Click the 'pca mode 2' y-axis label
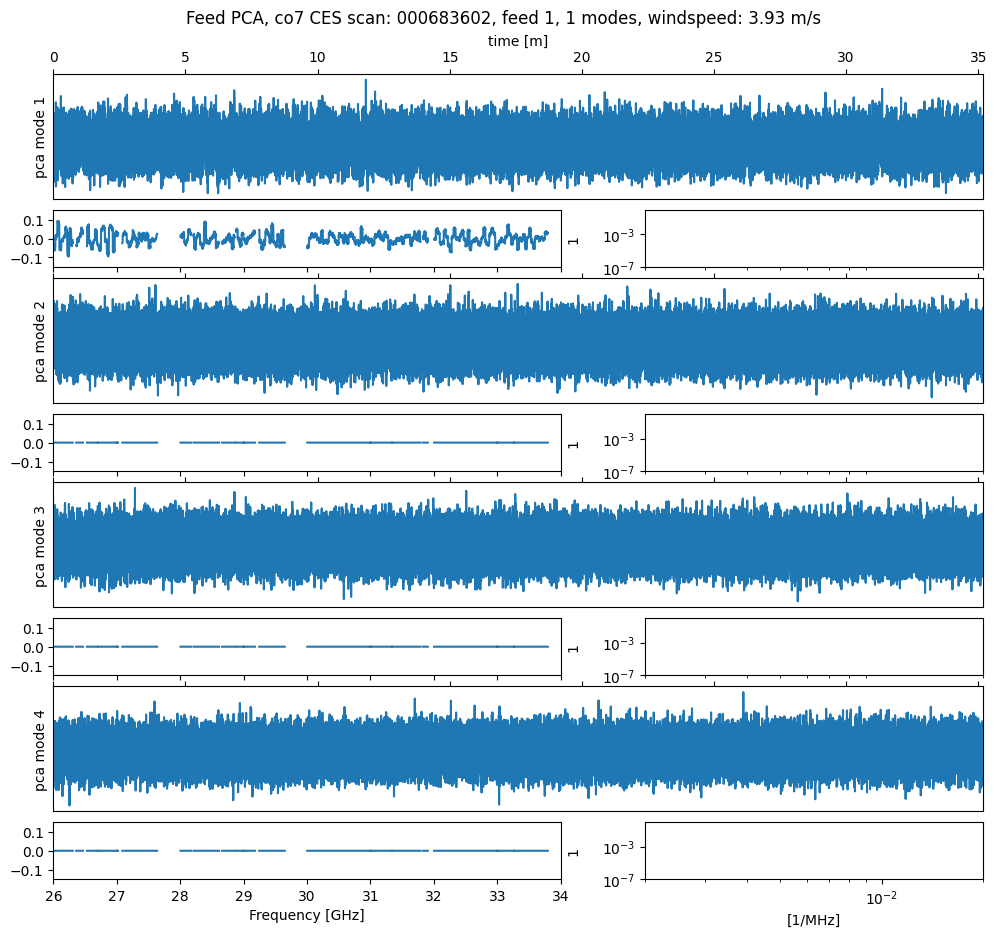 point(40,341)
